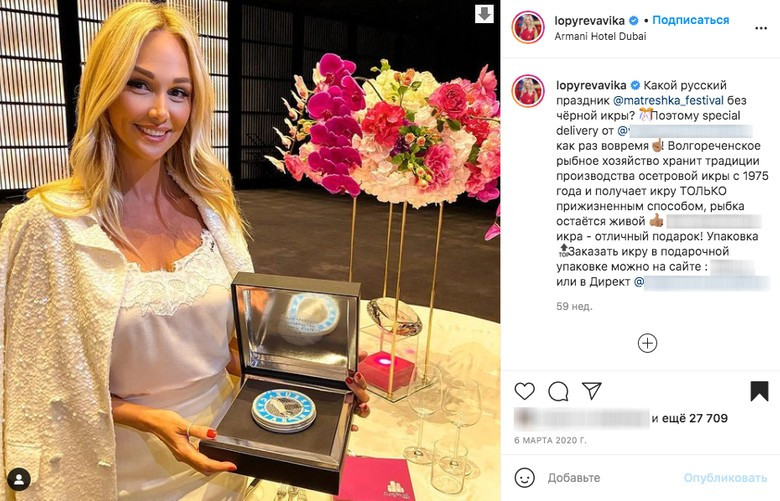
Task: Click the download arrow on the photo
Action: click(x=484, y=13)
